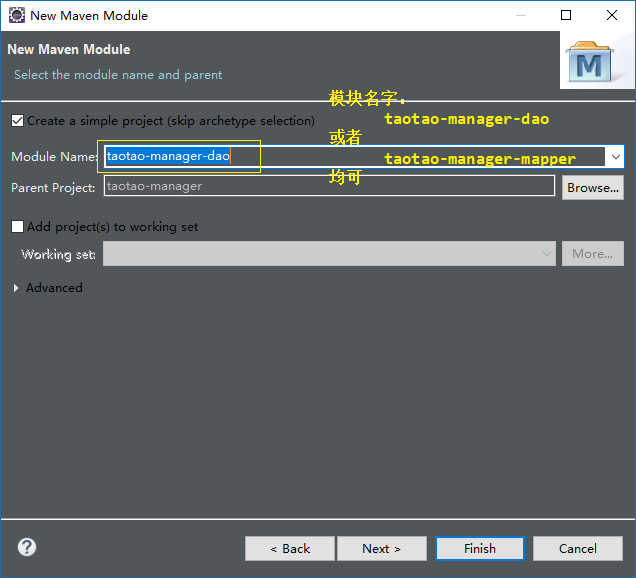
Task: Click the 'Module Name:' label
Action: click(x=54, y=157)
